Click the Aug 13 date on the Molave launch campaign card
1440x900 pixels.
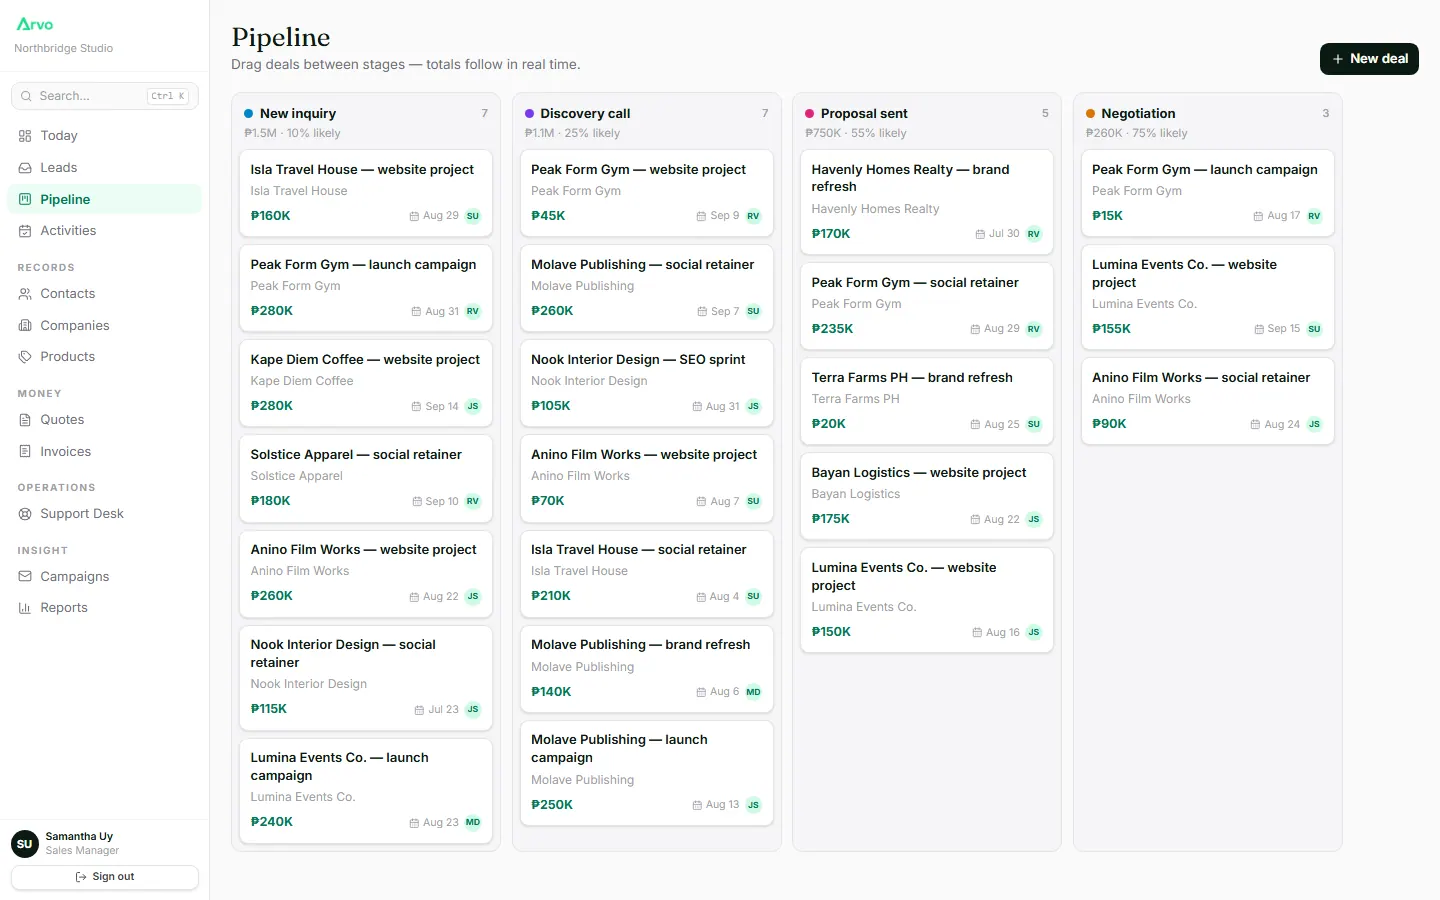716,805
